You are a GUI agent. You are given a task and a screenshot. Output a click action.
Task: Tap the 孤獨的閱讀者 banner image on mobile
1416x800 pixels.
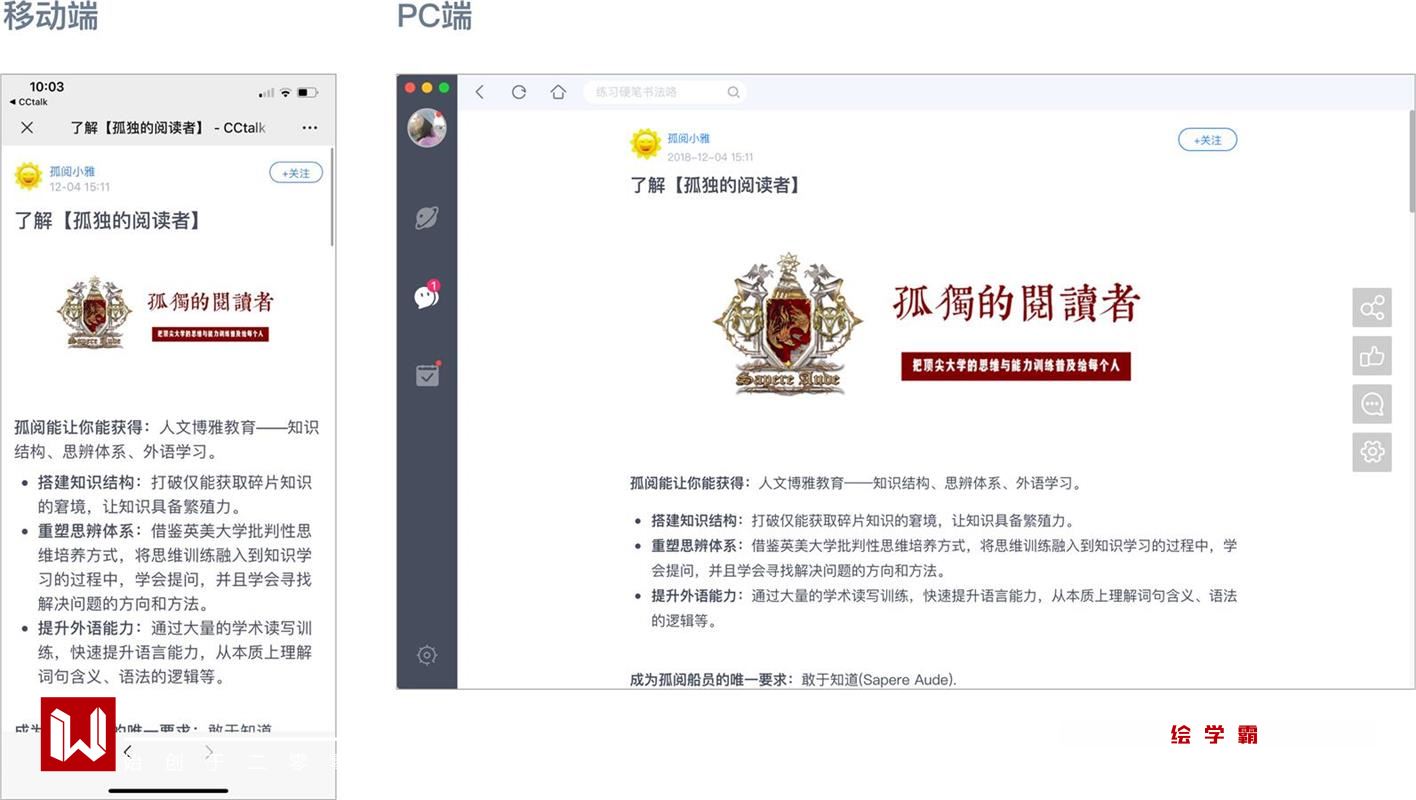[166, 312]
